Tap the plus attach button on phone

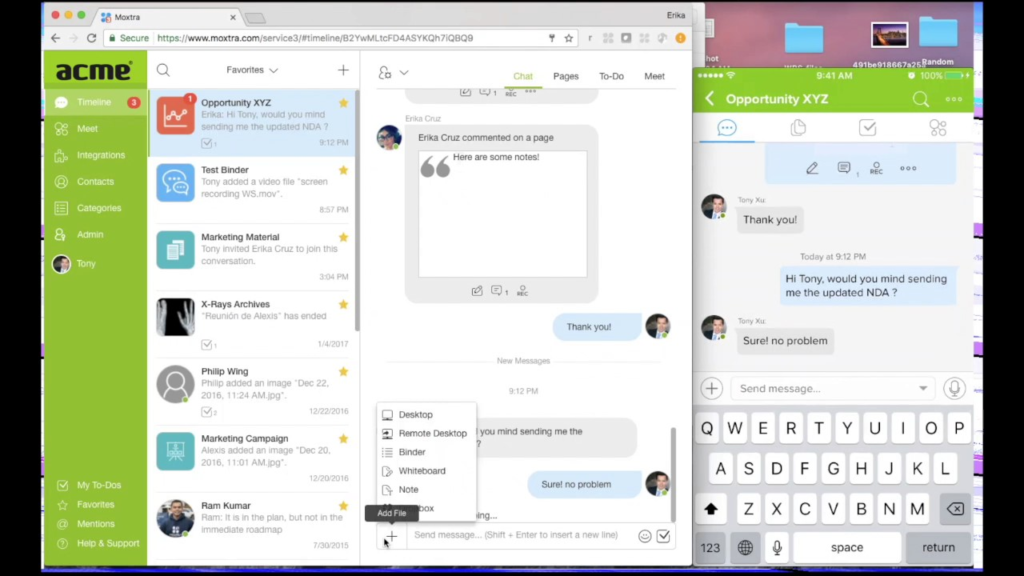tap(712, 389)
